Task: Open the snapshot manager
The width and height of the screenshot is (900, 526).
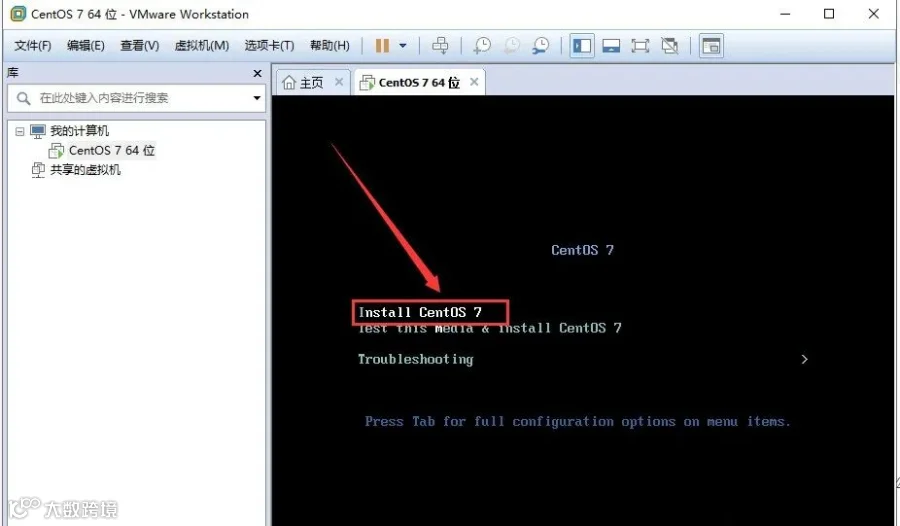Action: (541, 45)
